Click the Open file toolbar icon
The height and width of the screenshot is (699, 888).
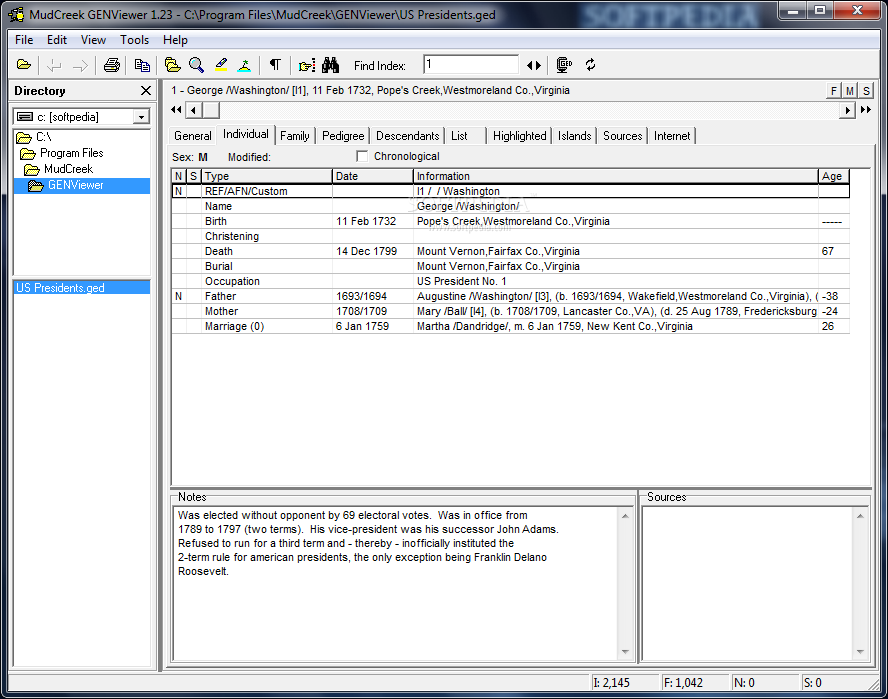point(24,65)
